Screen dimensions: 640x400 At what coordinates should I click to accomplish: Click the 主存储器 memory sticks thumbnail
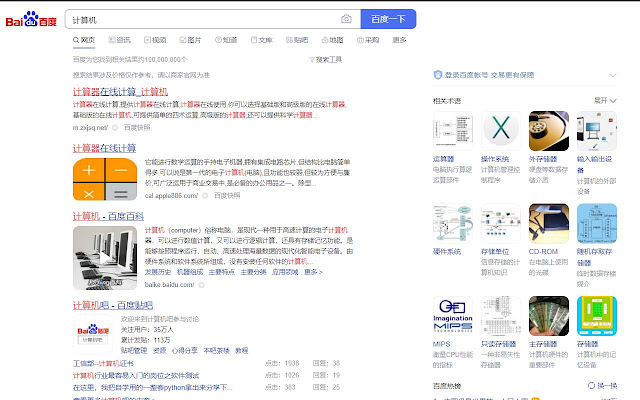tap(549, 316)
